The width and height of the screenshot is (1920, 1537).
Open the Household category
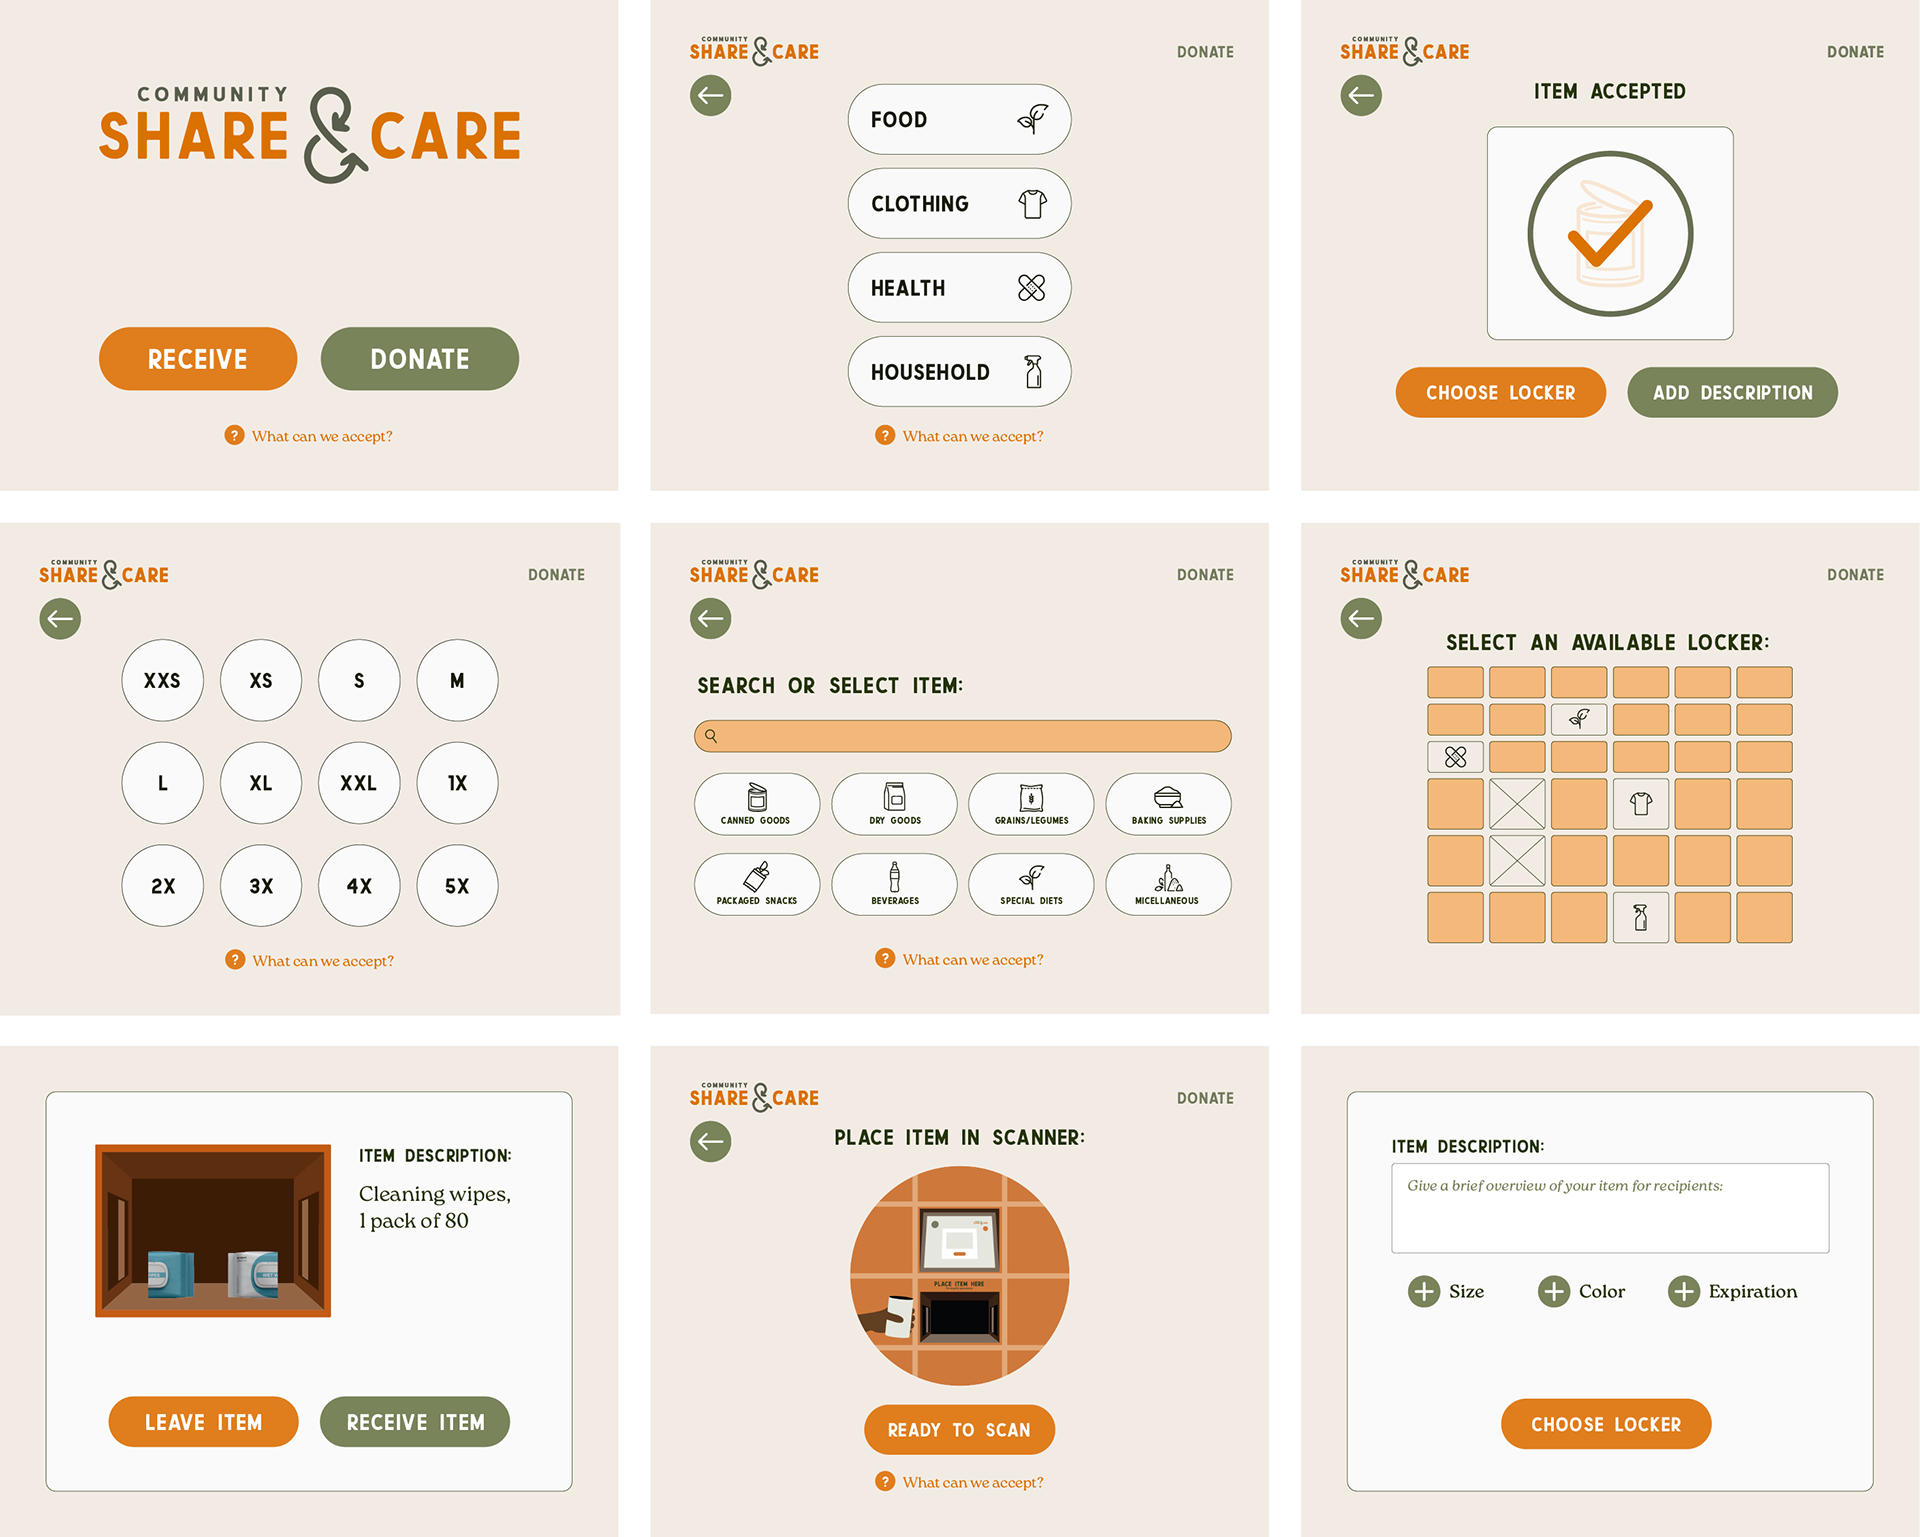tap(959, 371)
